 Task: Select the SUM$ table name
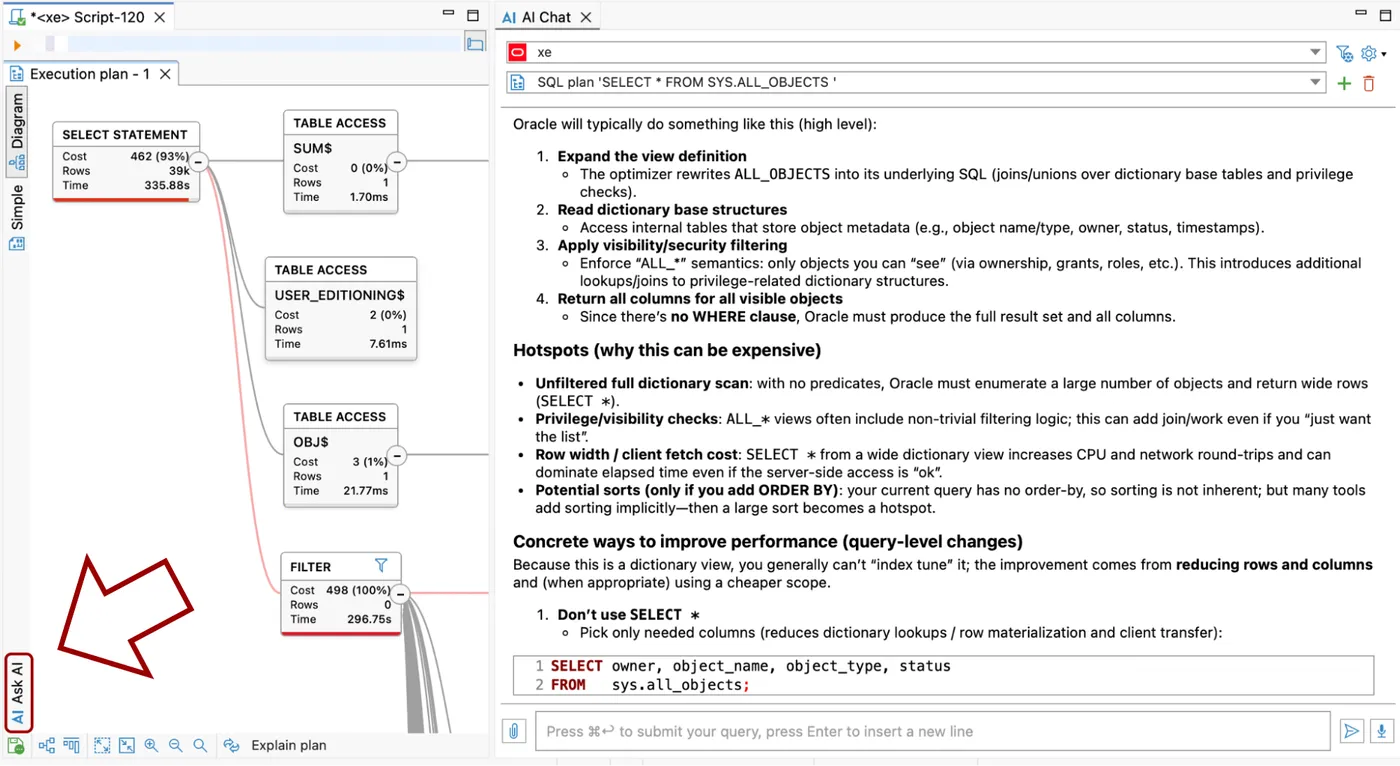(312, 148)
